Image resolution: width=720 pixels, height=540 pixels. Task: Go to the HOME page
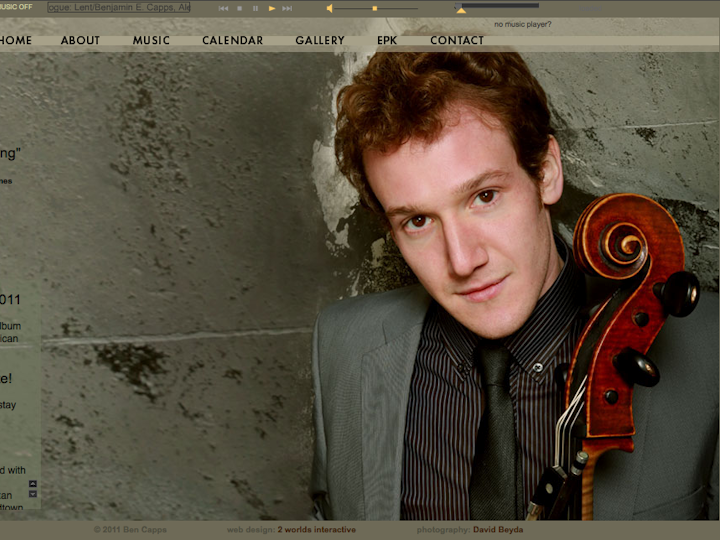pos(15,41)
